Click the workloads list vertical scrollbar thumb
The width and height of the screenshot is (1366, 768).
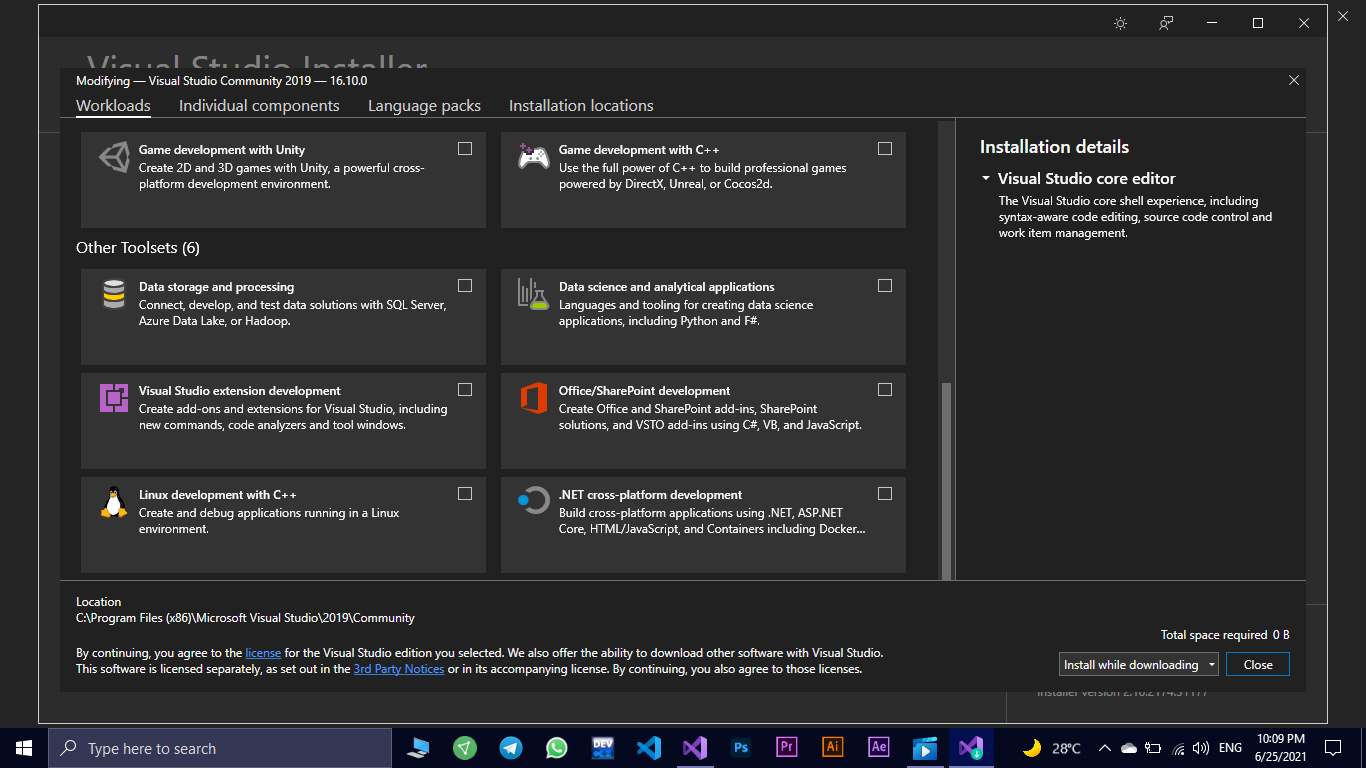point(946,479)
